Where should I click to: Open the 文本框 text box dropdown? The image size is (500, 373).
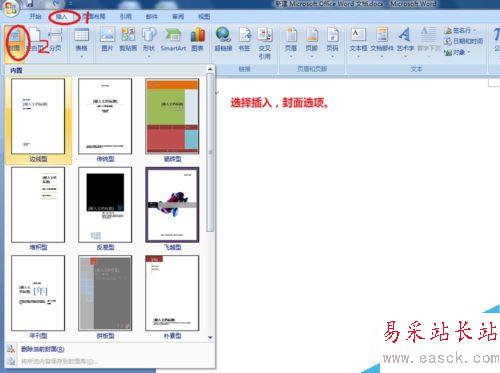pyautogui.click(x=358, y=43)
